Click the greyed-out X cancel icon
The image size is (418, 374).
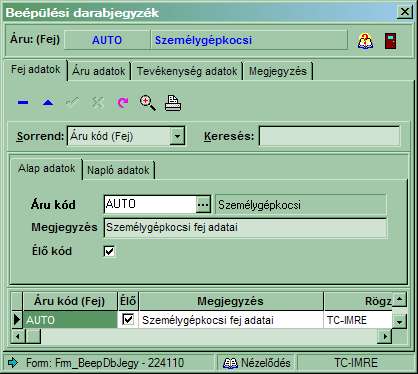pyautogui.click(x=97, y=103)
